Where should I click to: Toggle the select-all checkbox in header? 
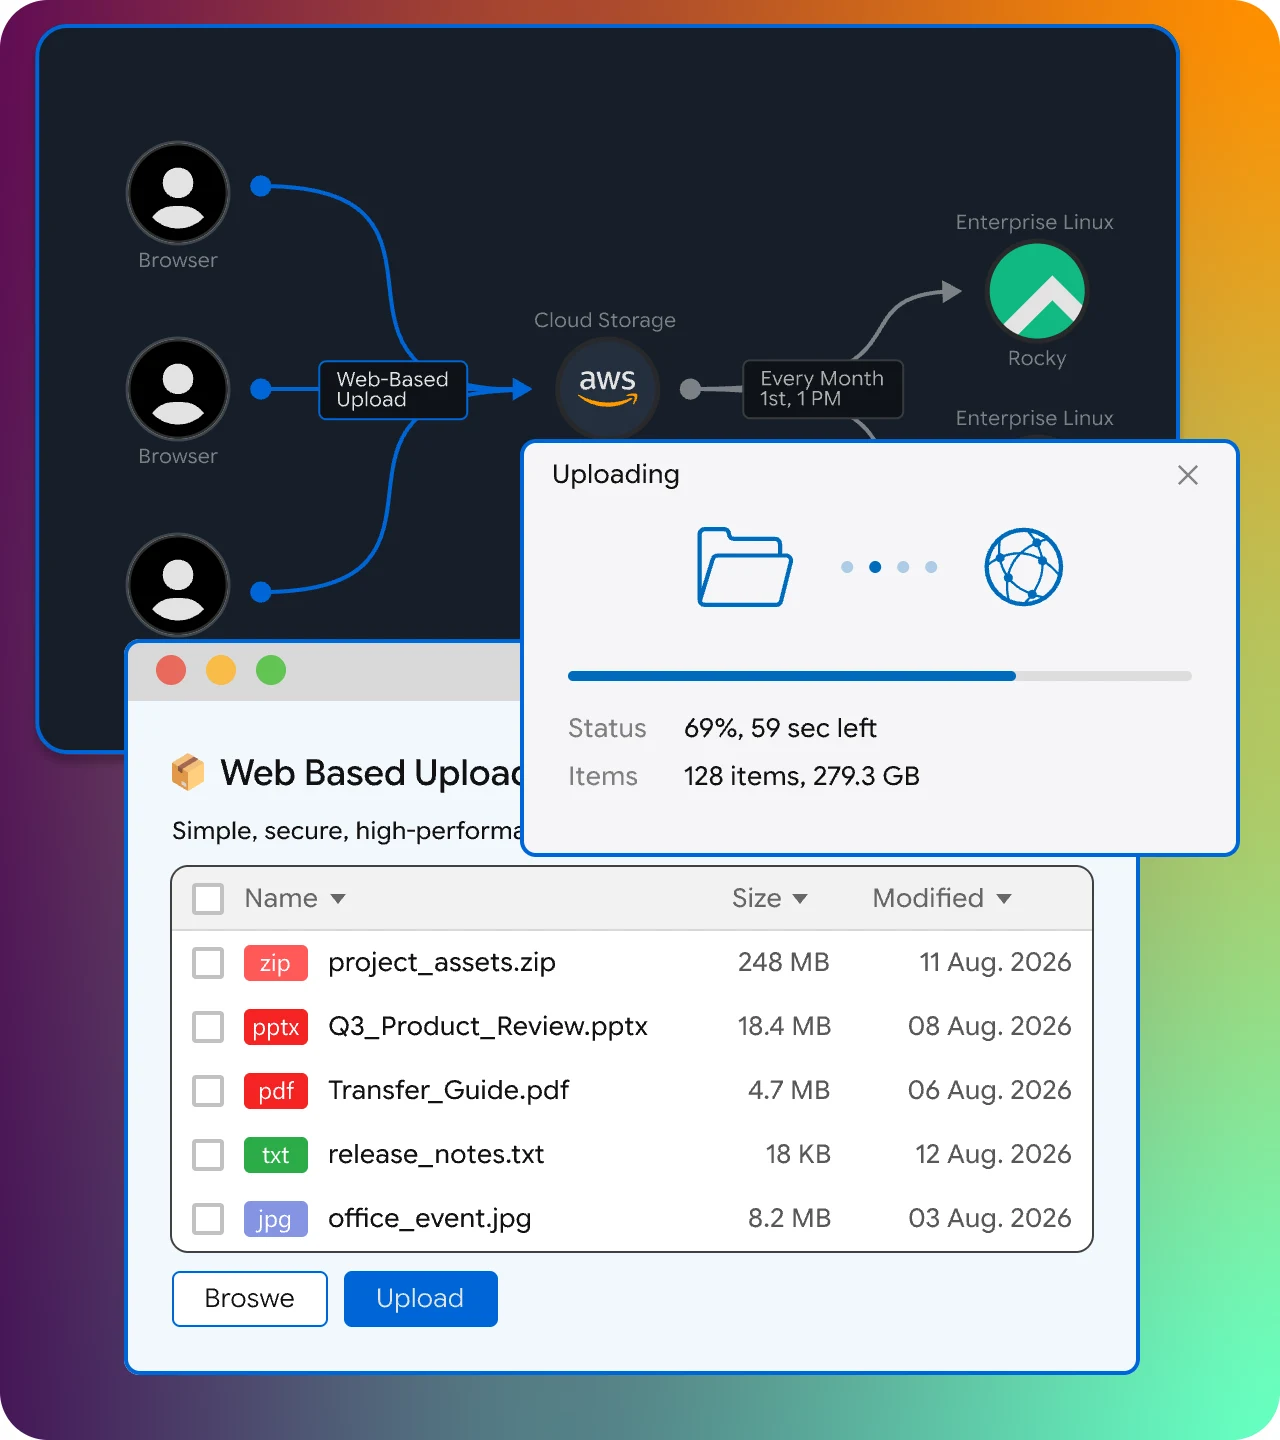(208, 899)
